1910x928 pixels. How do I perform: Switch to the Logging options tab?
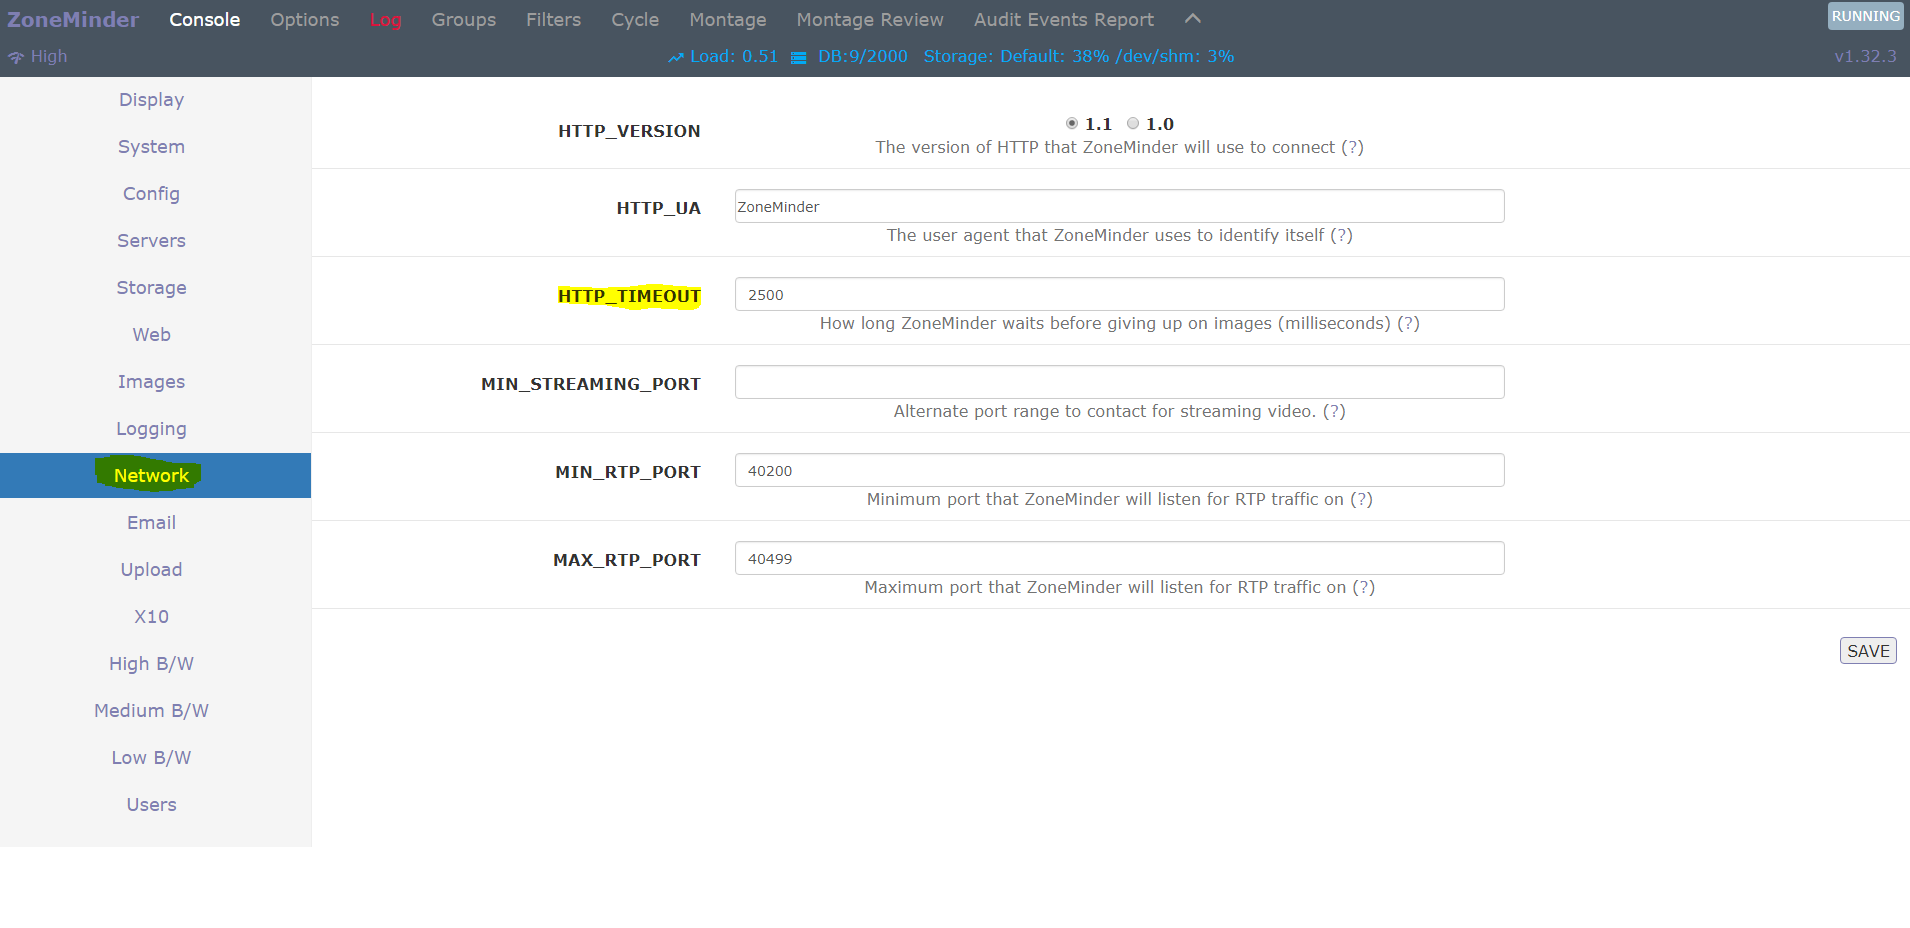[x=151, y=429]
